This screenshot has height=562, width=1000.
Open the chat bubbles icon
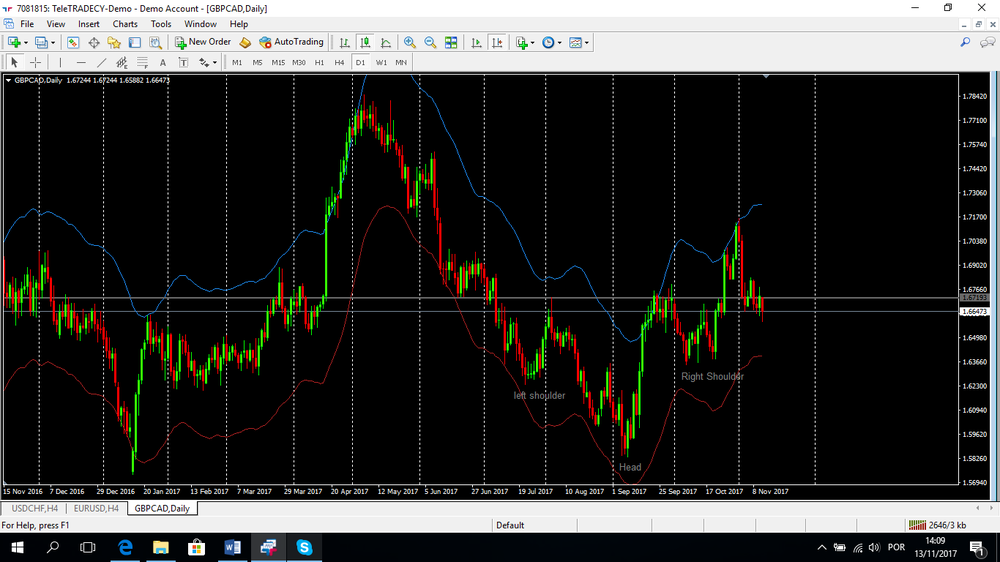point(987,42)
